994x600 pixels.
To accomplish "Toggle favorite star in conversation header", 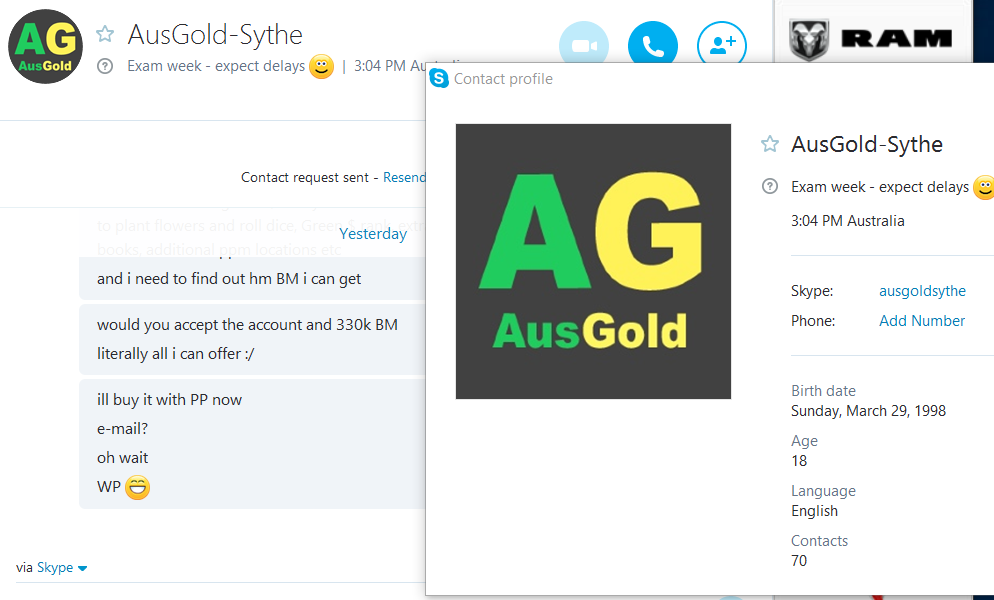I will (x=105, y=35).
